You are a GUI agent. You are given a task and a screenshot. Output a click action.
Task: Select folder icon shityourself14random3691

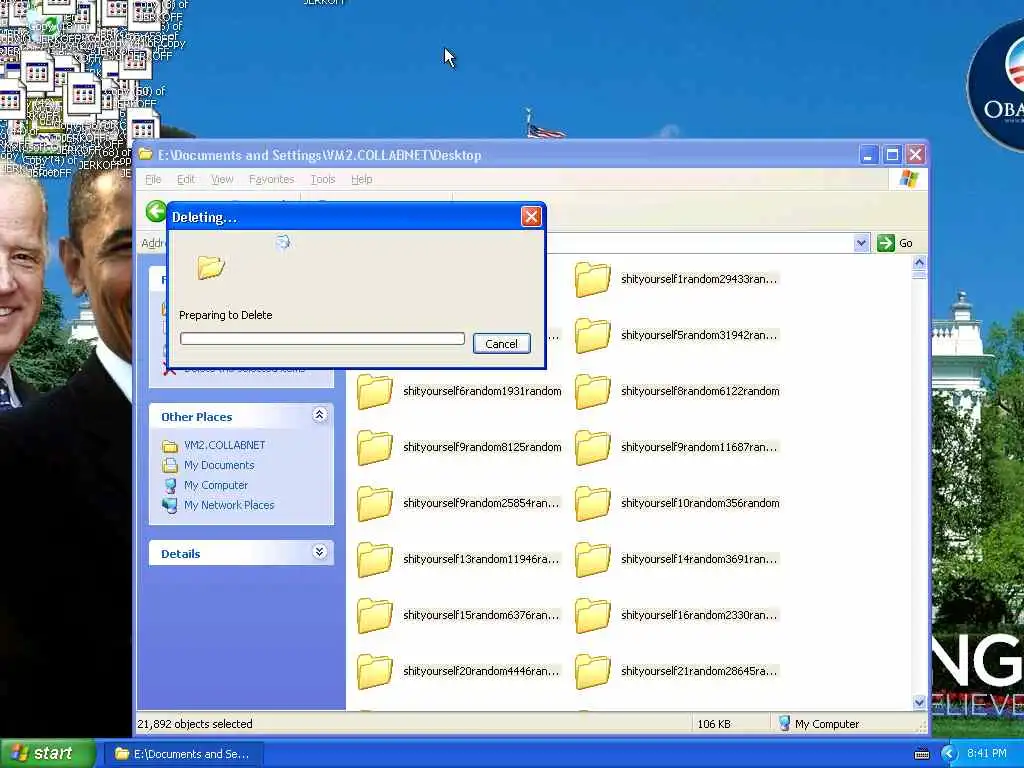(x=592, y=560)
